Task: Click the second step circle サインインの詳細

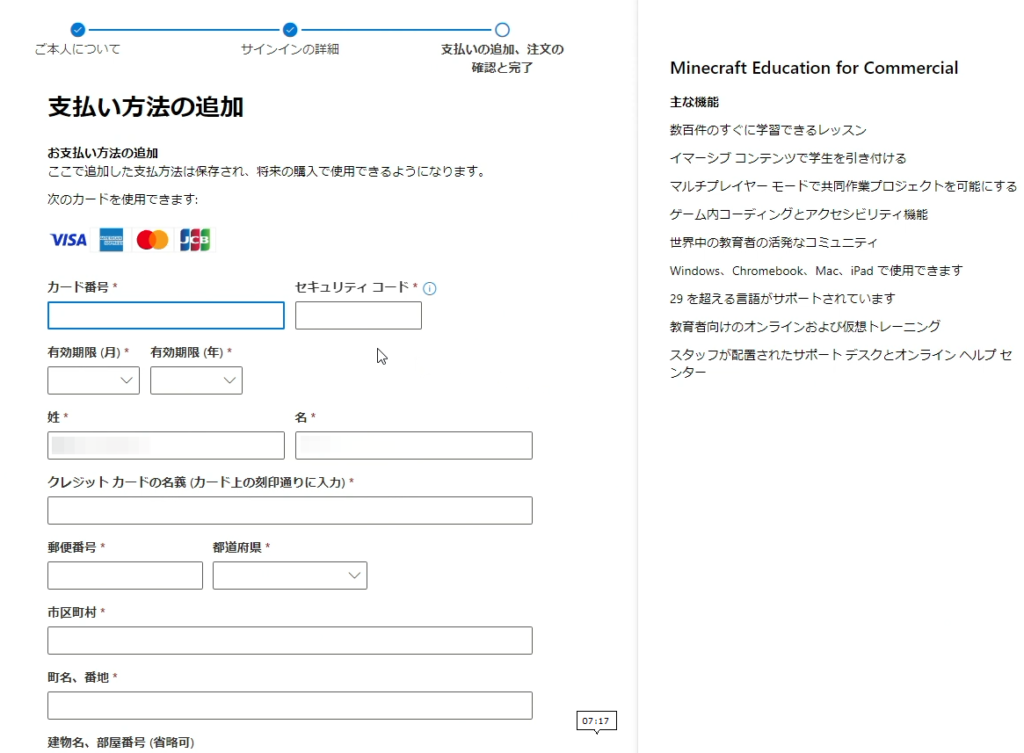Action: pos(290,30)
